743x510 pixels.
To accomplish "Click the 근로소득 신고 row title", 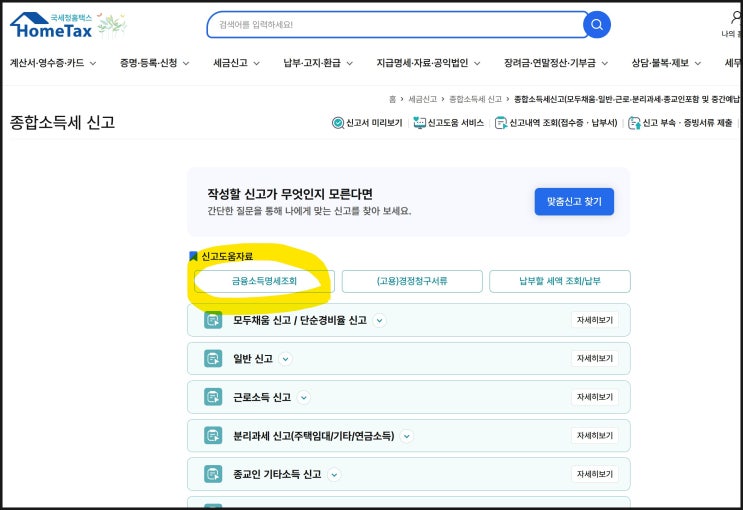I will point(262,397).
